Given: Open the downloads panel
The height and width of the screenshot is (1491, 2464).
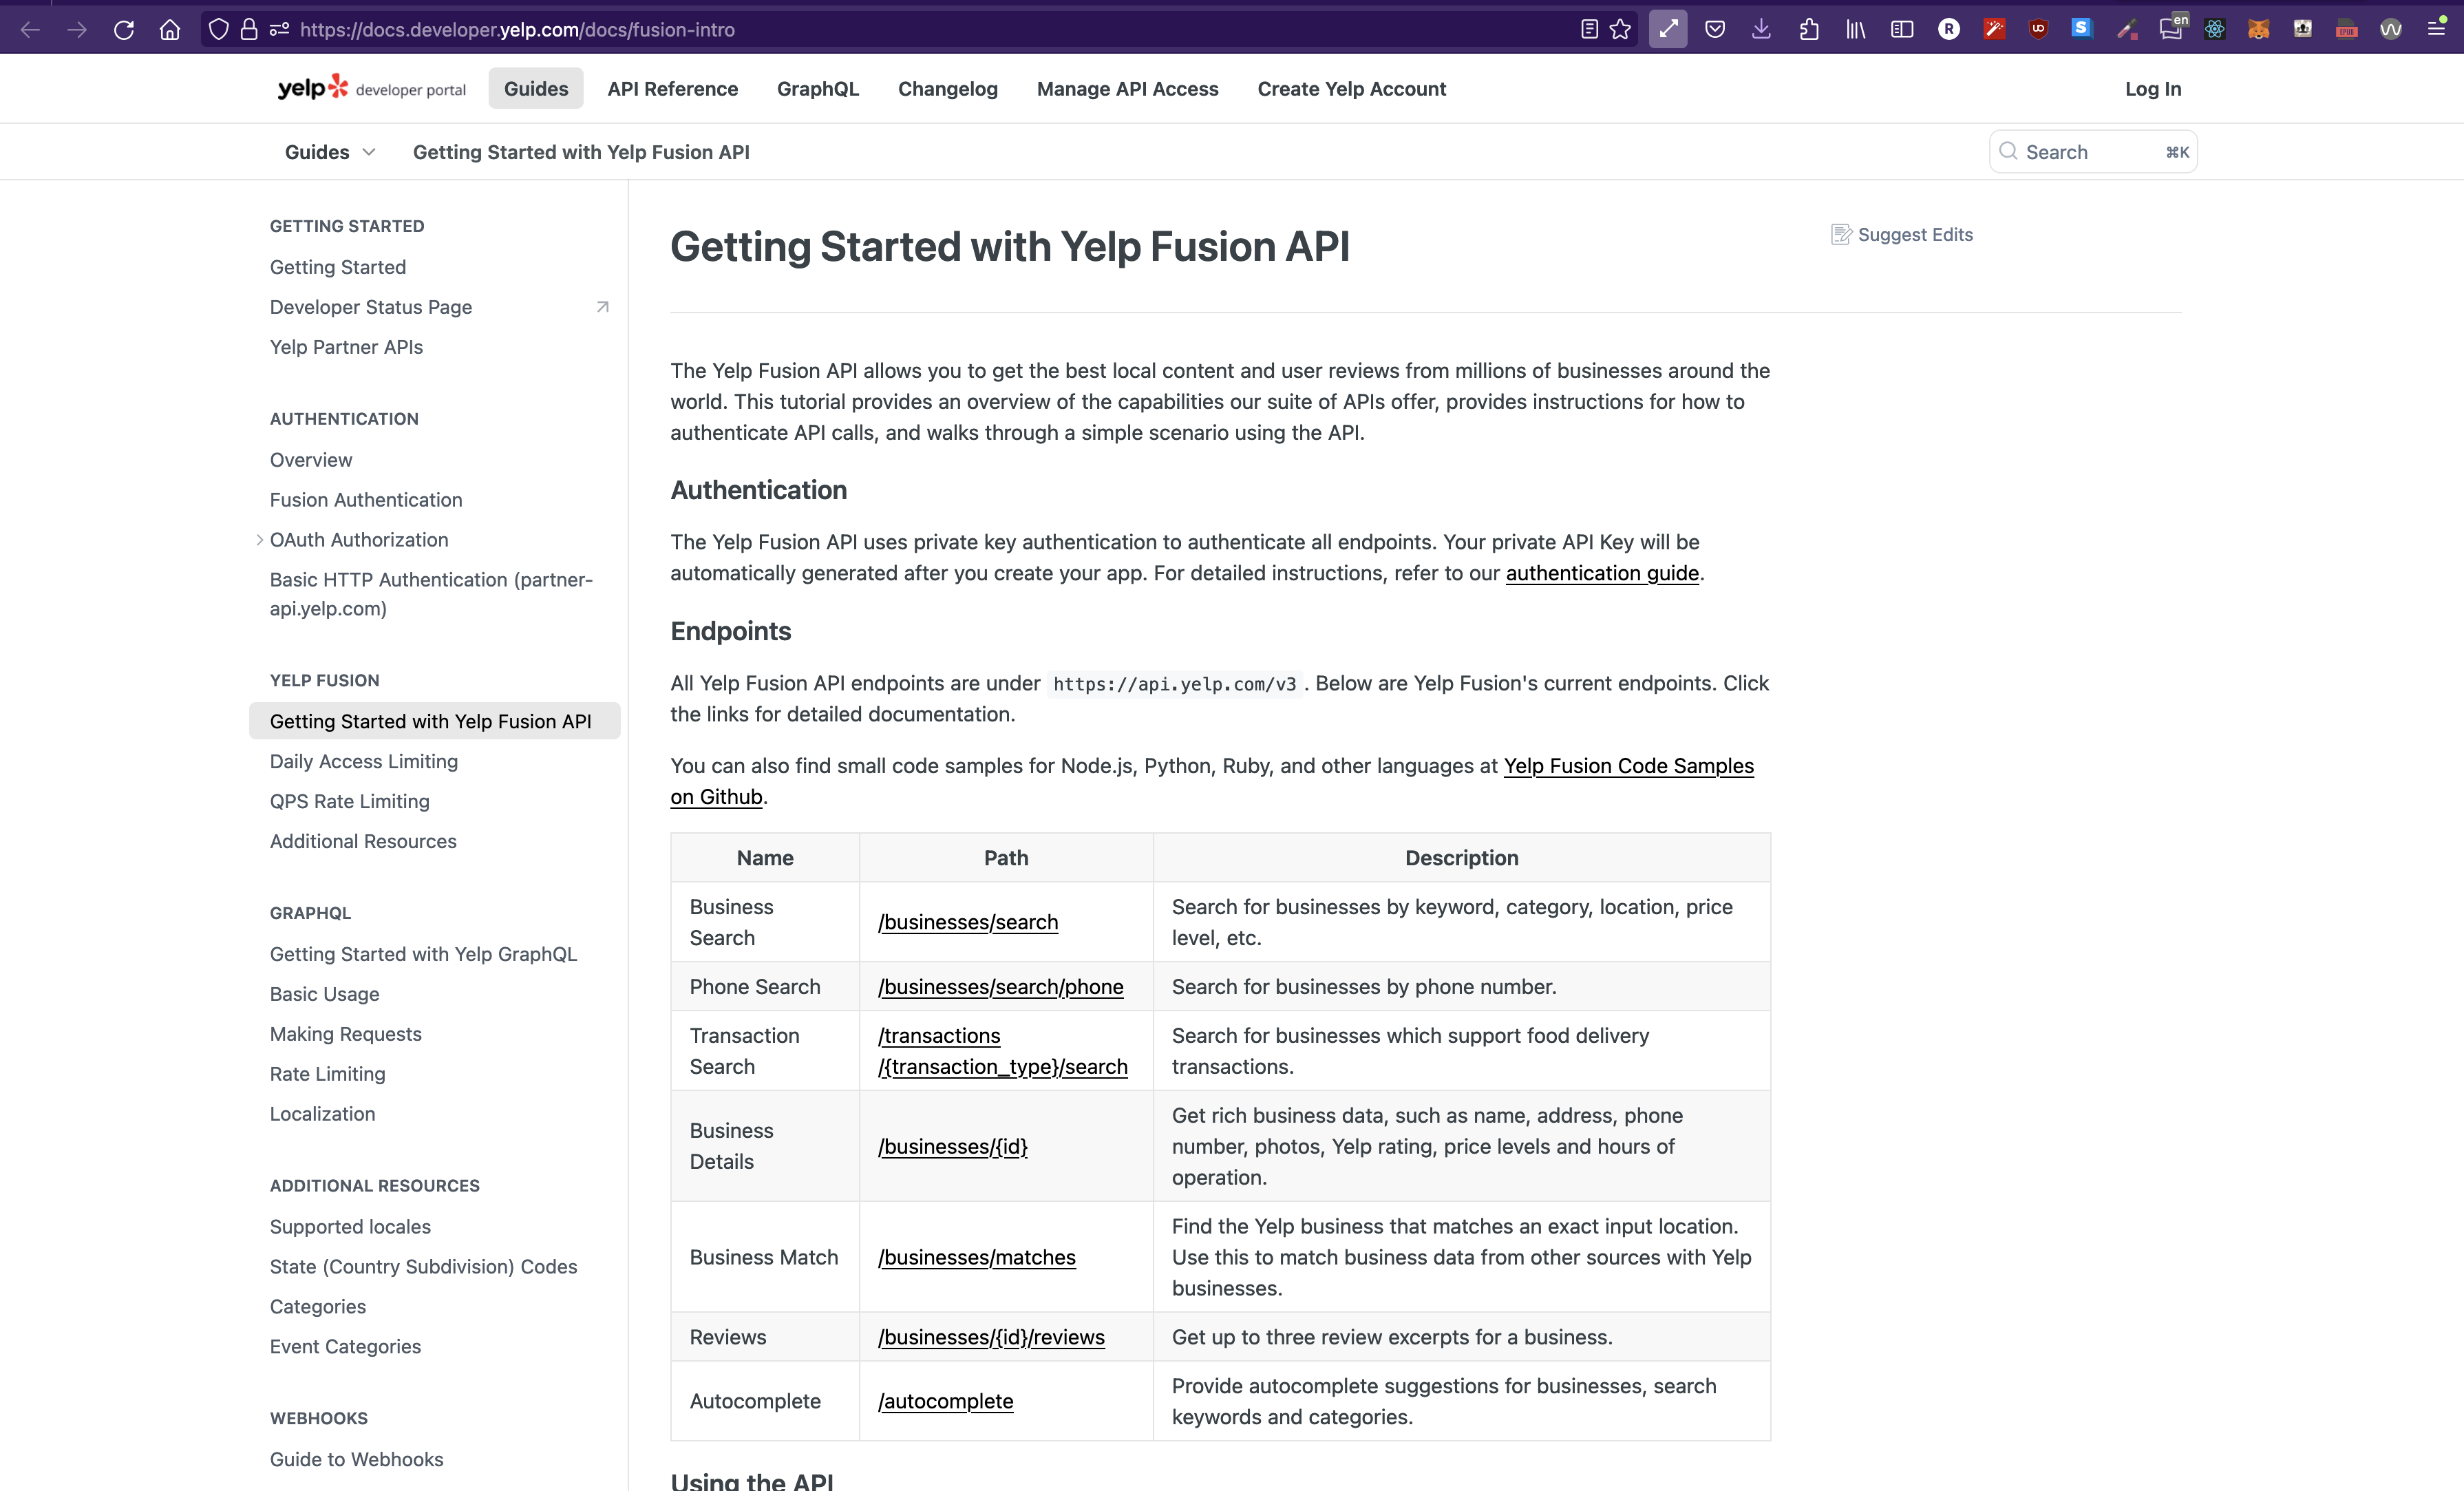Looking at the screenshot, I should click(x=1762, y=30).
